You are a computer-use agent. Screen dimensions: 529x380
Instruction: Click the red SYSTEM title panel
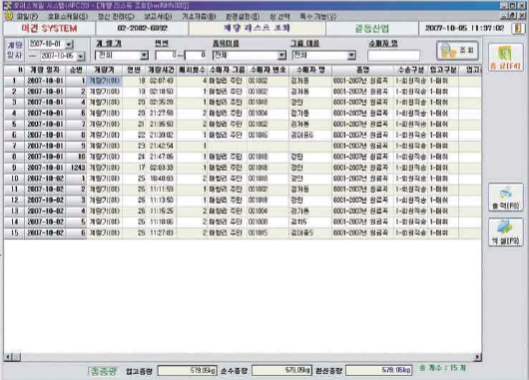coord(49,28)
